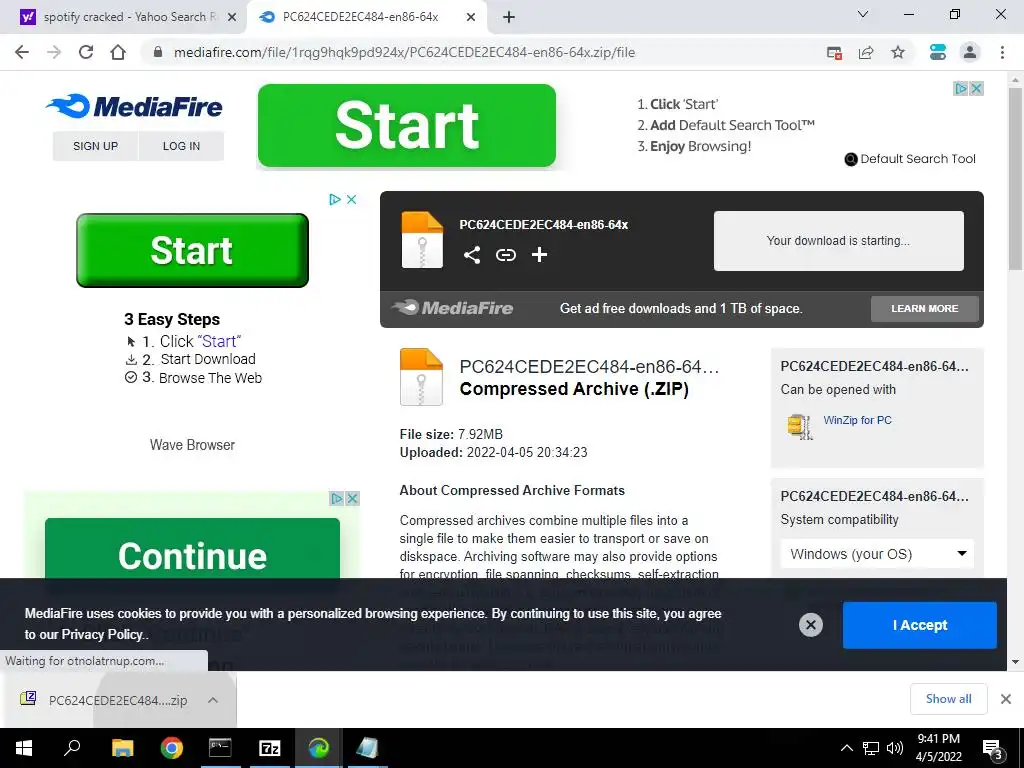1024x768 pixels.
Task: Open AdChoices icon on Continue ad
Action: [337, 498]
